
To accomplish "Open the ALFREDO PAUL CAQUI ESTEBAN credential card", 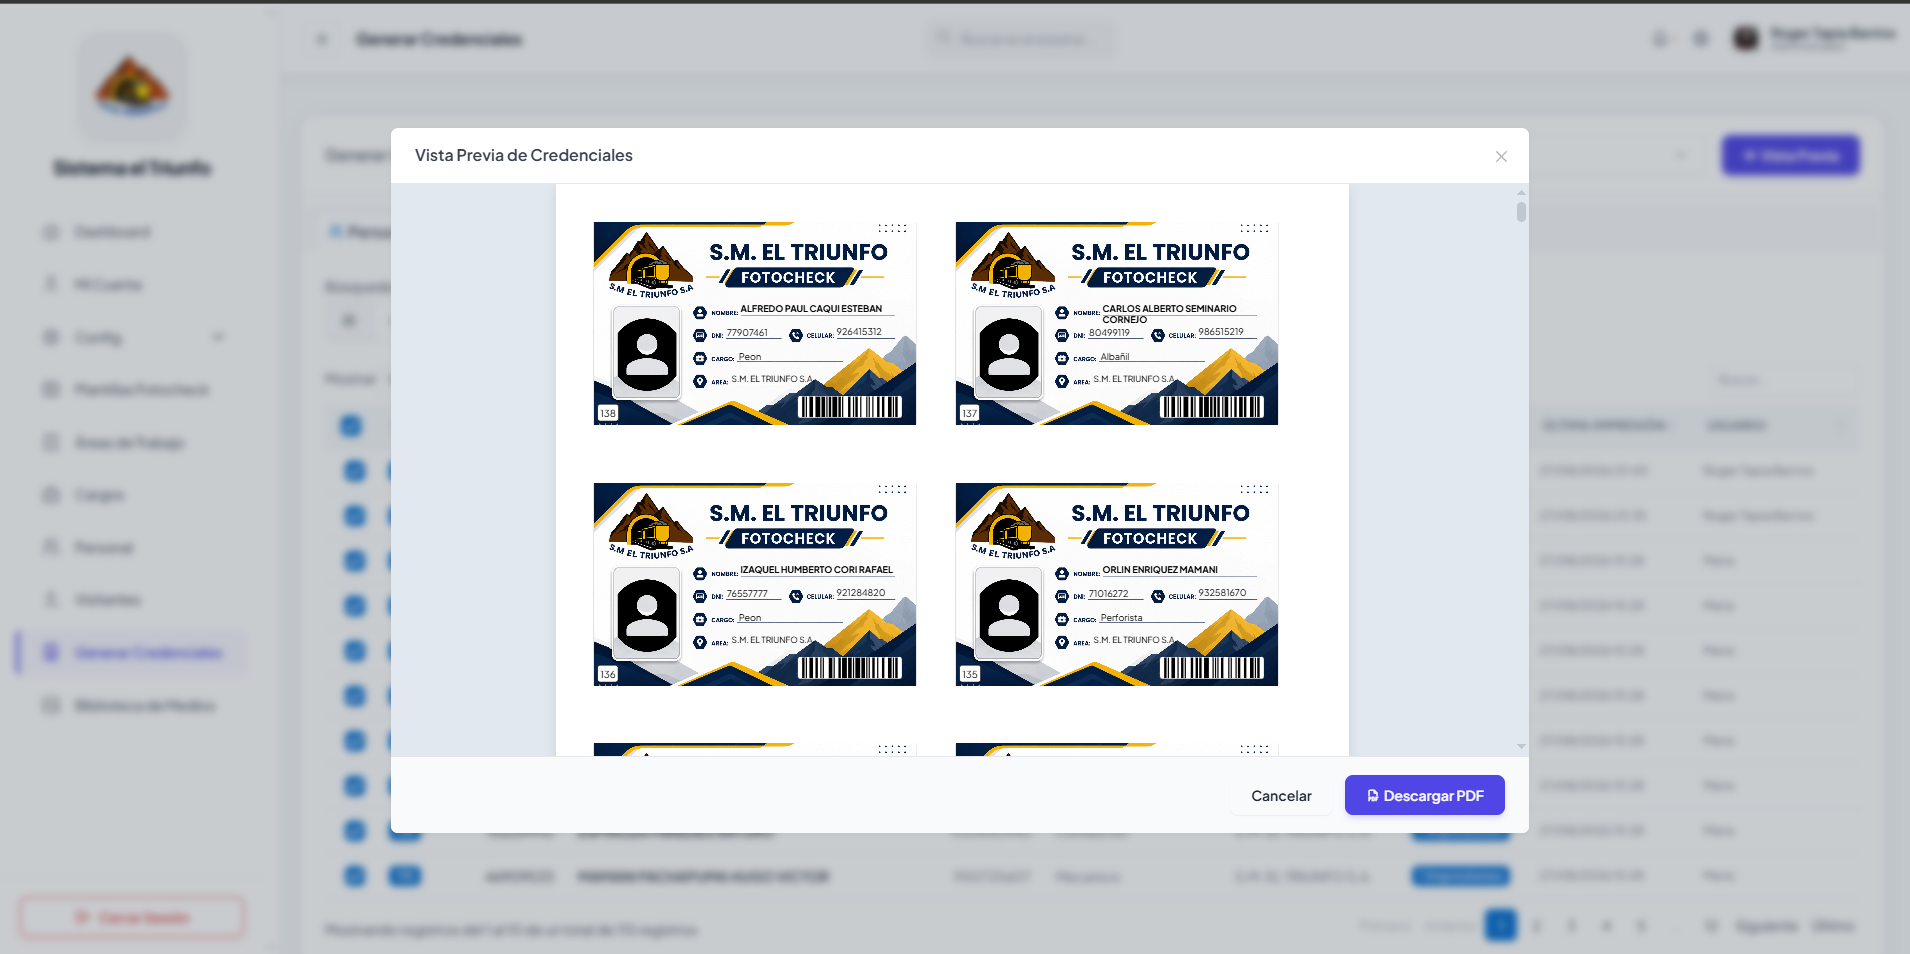I will [x=755, y=323].
